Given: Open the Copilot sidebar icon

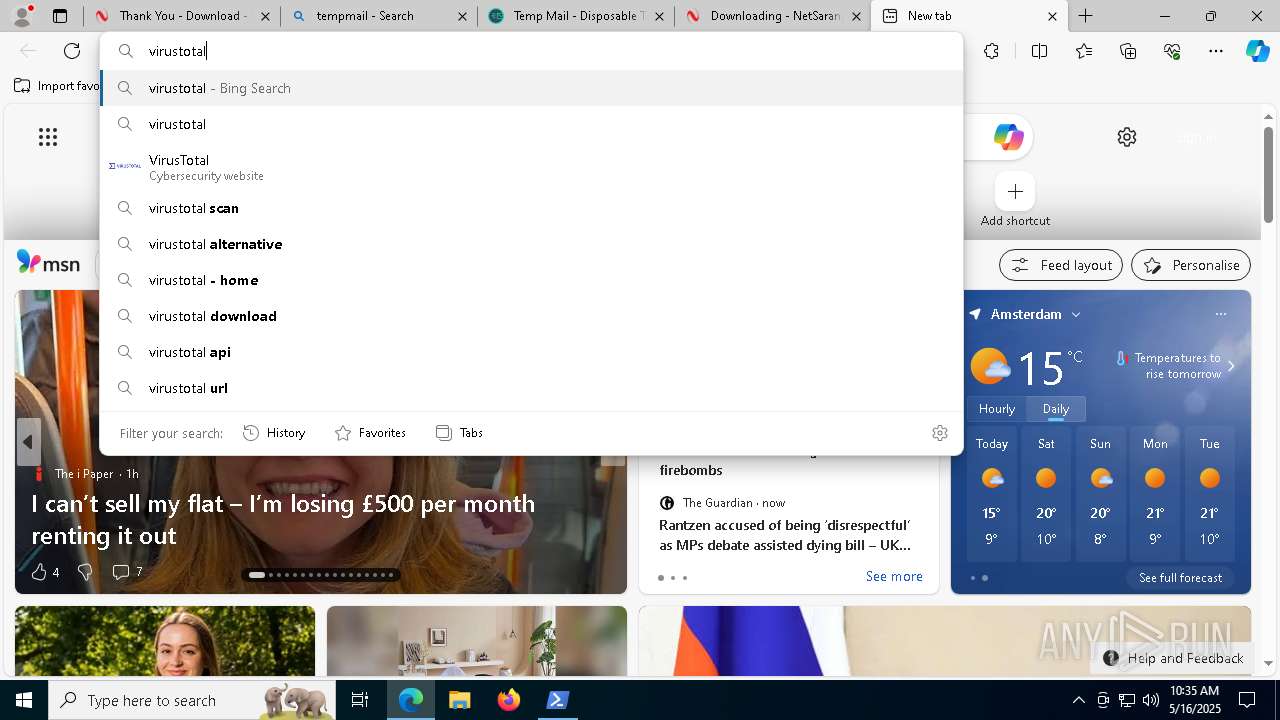Looking at the screenshot, I should [x=1257, y=51].
